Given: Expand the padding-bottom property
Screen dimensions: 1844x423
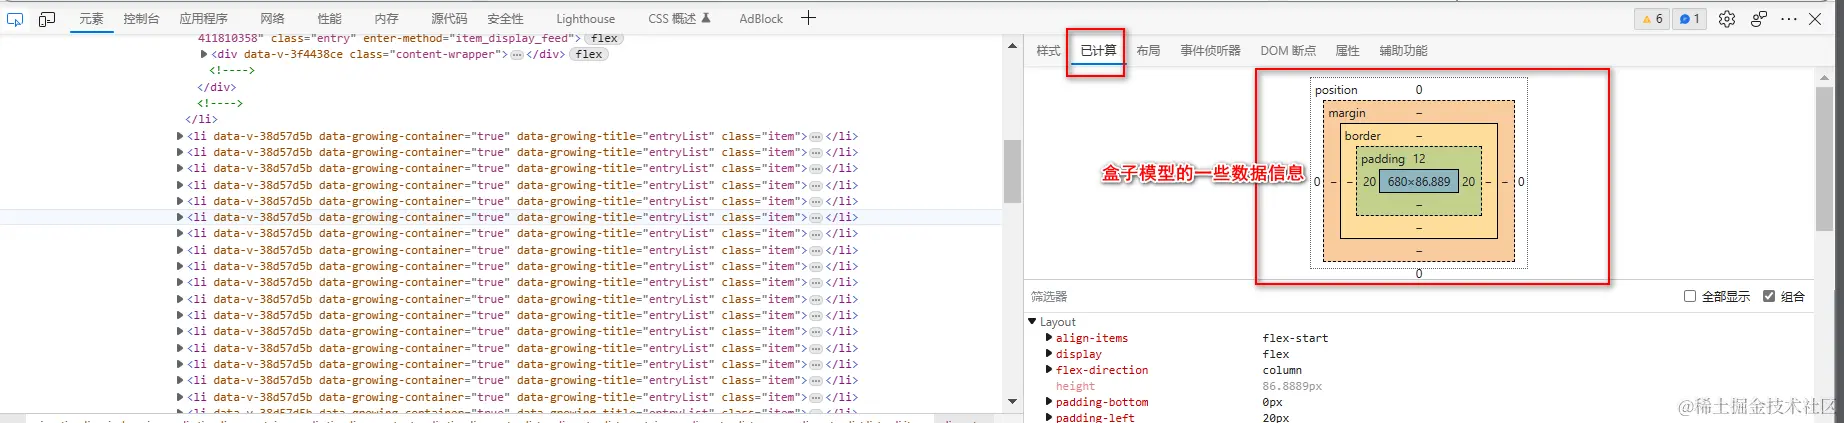Looking at the screenshot, I should 1049,402.
